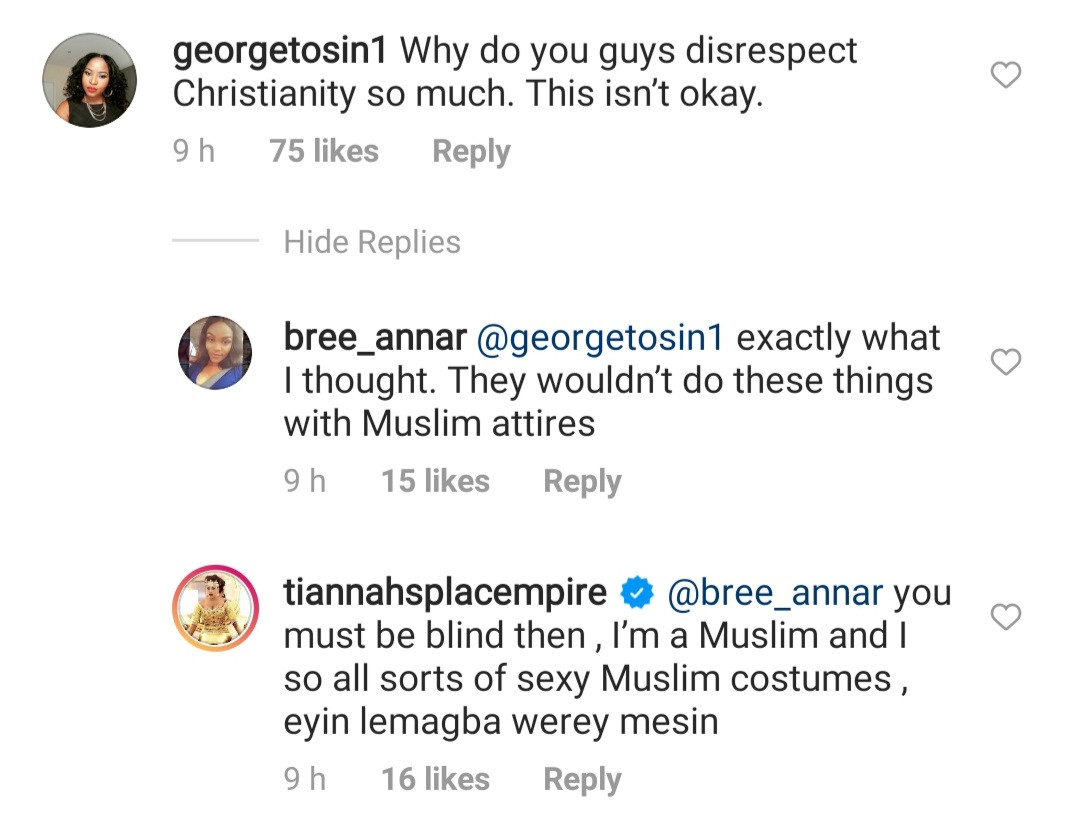
Task: Open the bree_annar username link
Action: click(375, 338)
